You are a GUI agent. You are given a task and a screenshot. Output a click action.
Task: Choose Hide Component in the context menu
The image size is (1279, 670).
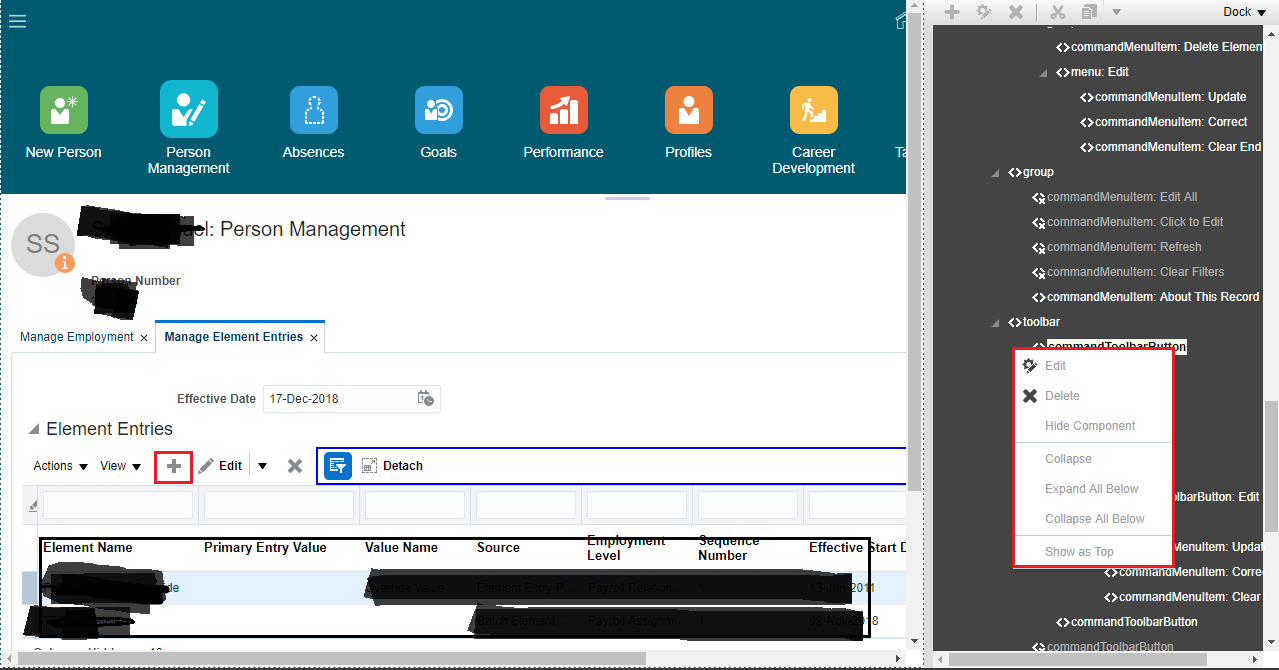point(1092,426)
